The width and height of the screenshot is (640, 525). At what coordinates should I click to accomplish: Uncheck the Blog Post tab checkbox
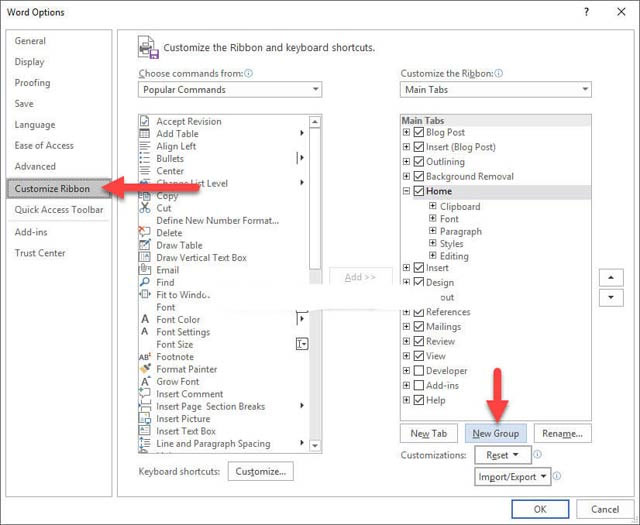[x=418, y=132]
